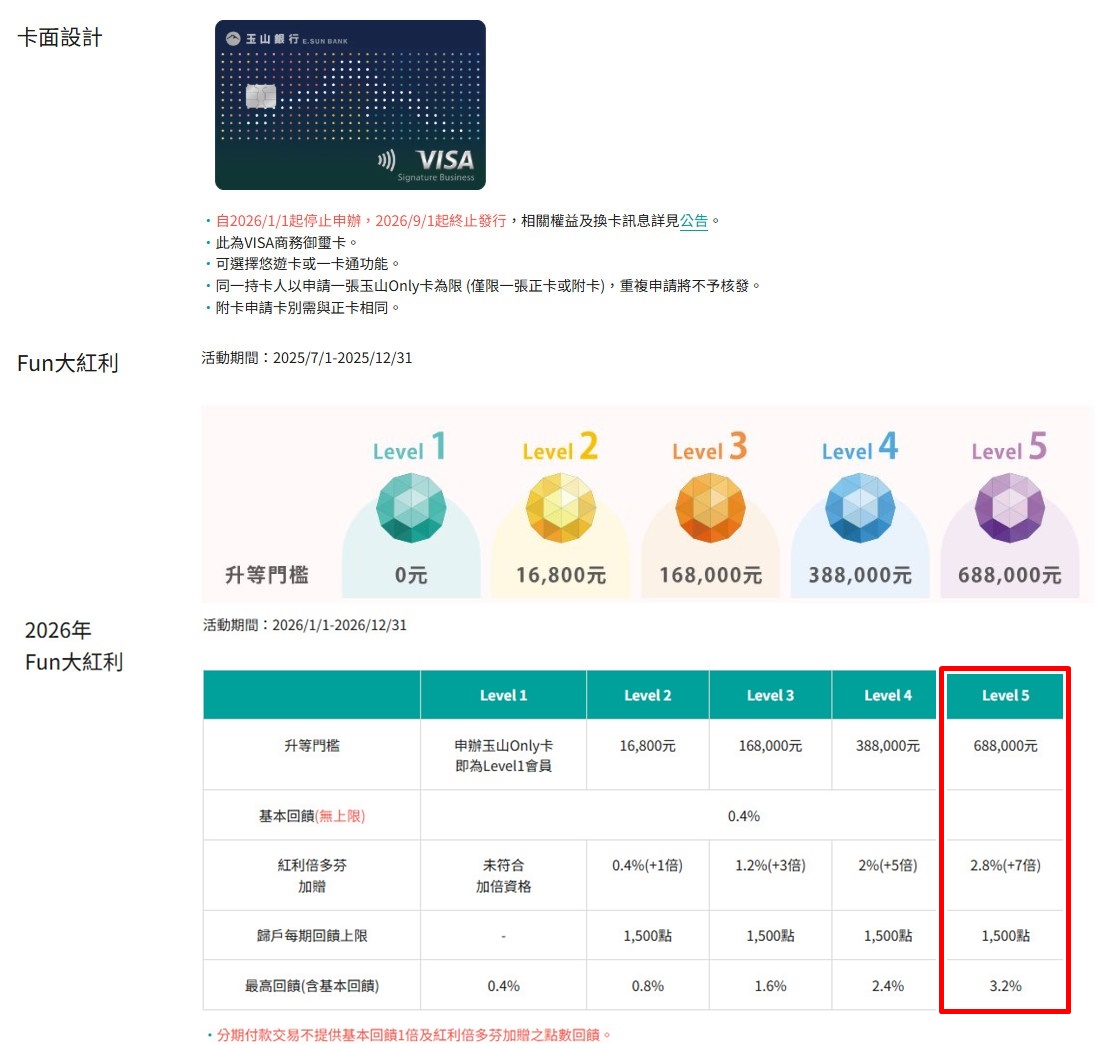Click the Level 2 table column header

point(647,696)
